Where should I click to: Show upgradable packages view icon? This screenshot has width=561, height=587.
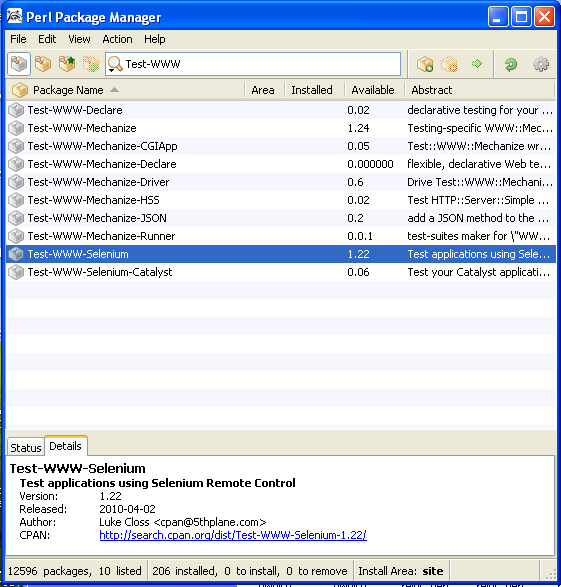(67, 64)
